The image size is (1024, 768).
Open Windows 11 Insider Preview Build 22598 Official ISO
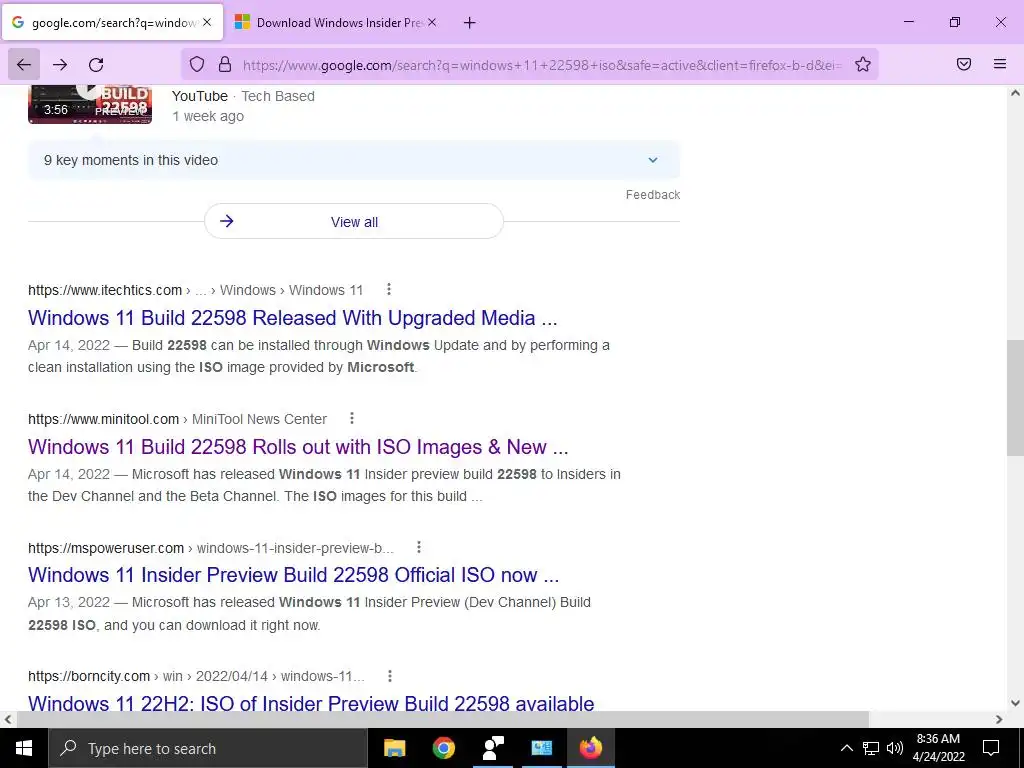[x=294, y=575]
